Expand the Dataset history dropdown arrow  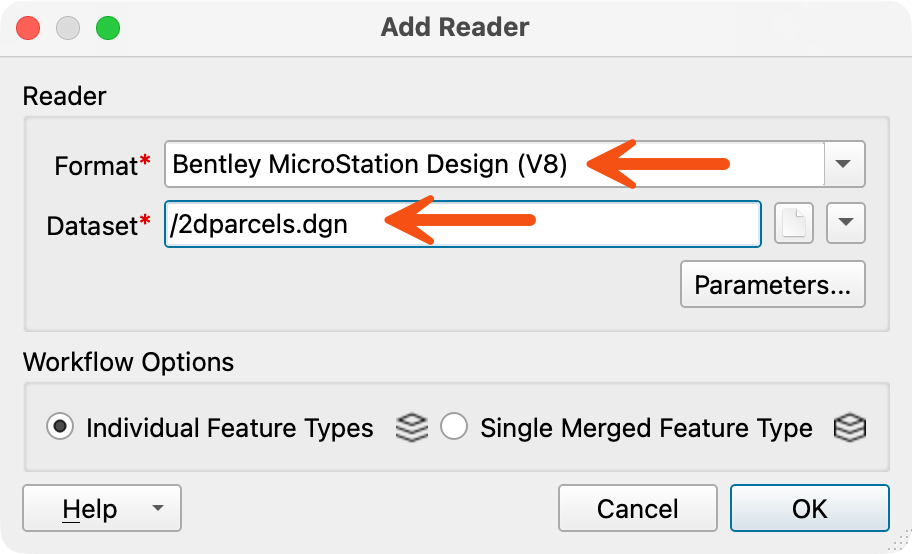click(x=846, y=223)
